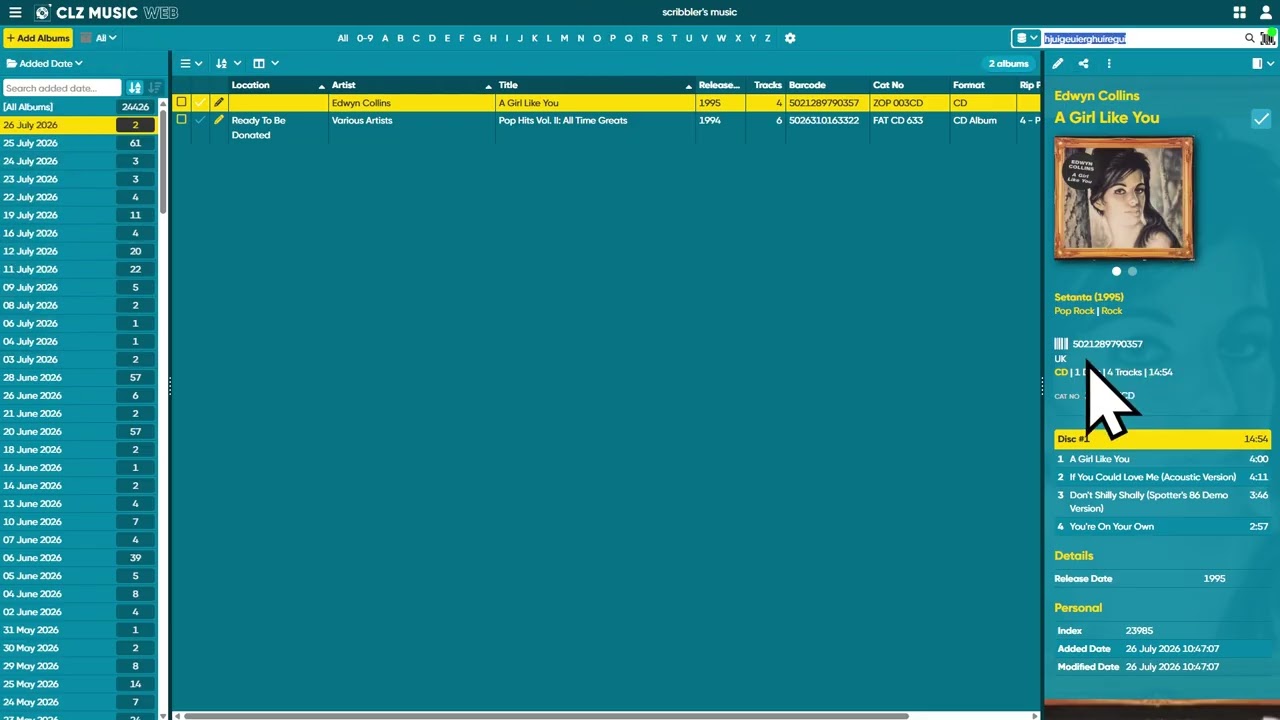Open the details panel layout dropdown
The image size is (1280, 720).
1263,64
